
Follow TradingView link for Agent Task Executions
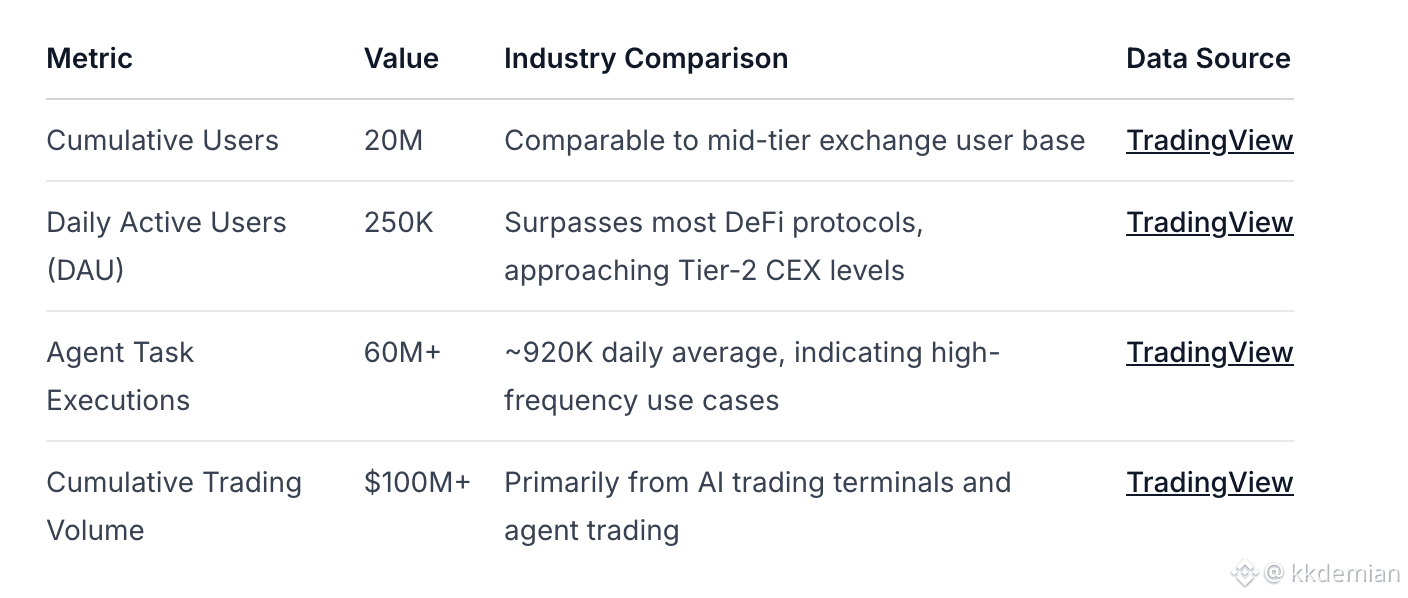(x=1209, y=352)
